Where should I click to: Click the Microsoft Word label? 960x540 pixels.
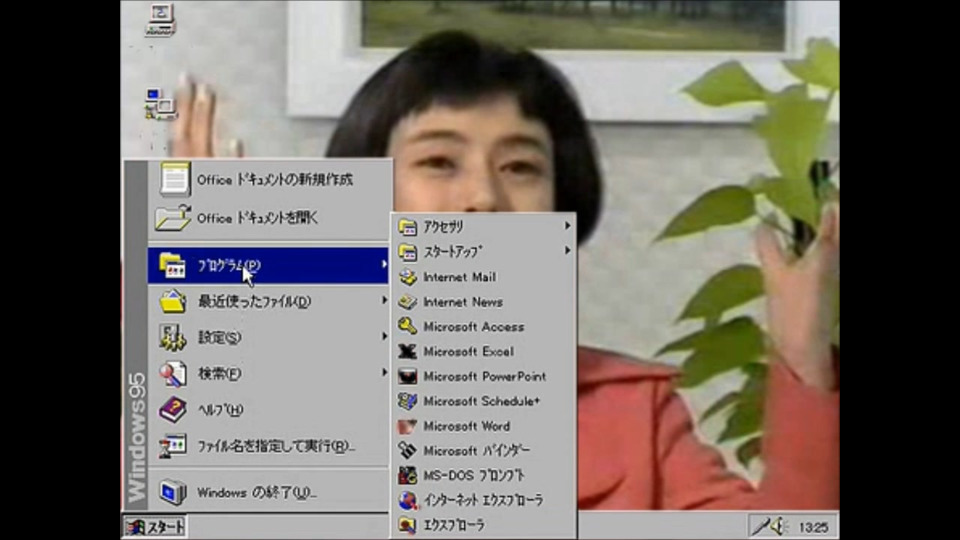(x=467, y=426)
